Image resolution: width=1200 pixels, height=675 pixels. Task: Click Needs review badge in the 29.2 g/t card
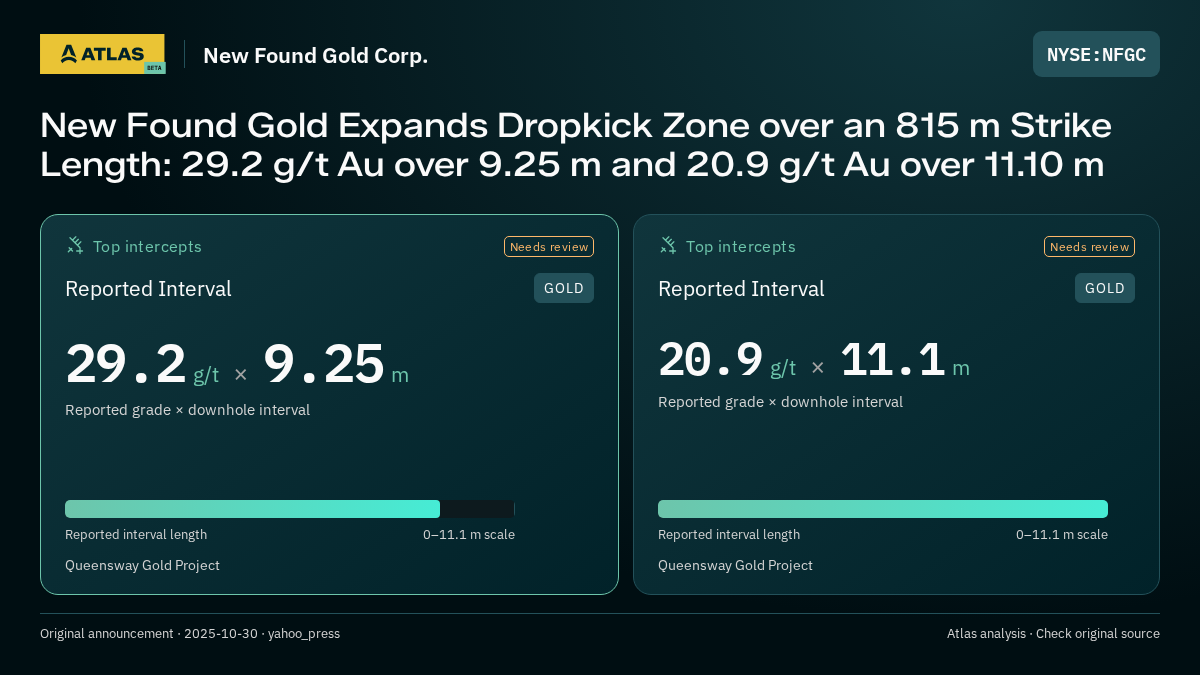pos(549,246)
